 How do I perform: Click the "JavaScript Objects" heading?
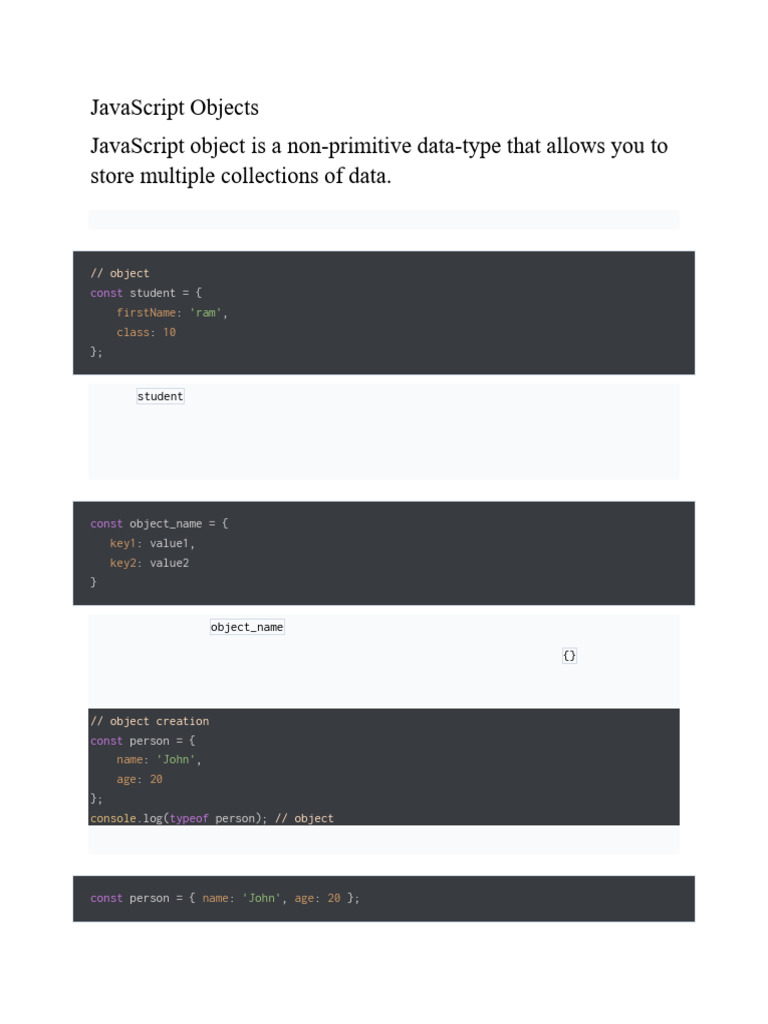[174, 107]
